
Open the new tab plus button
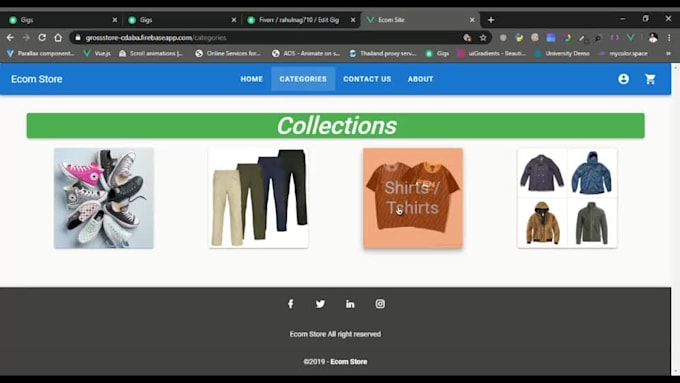(x=491, y=20)
